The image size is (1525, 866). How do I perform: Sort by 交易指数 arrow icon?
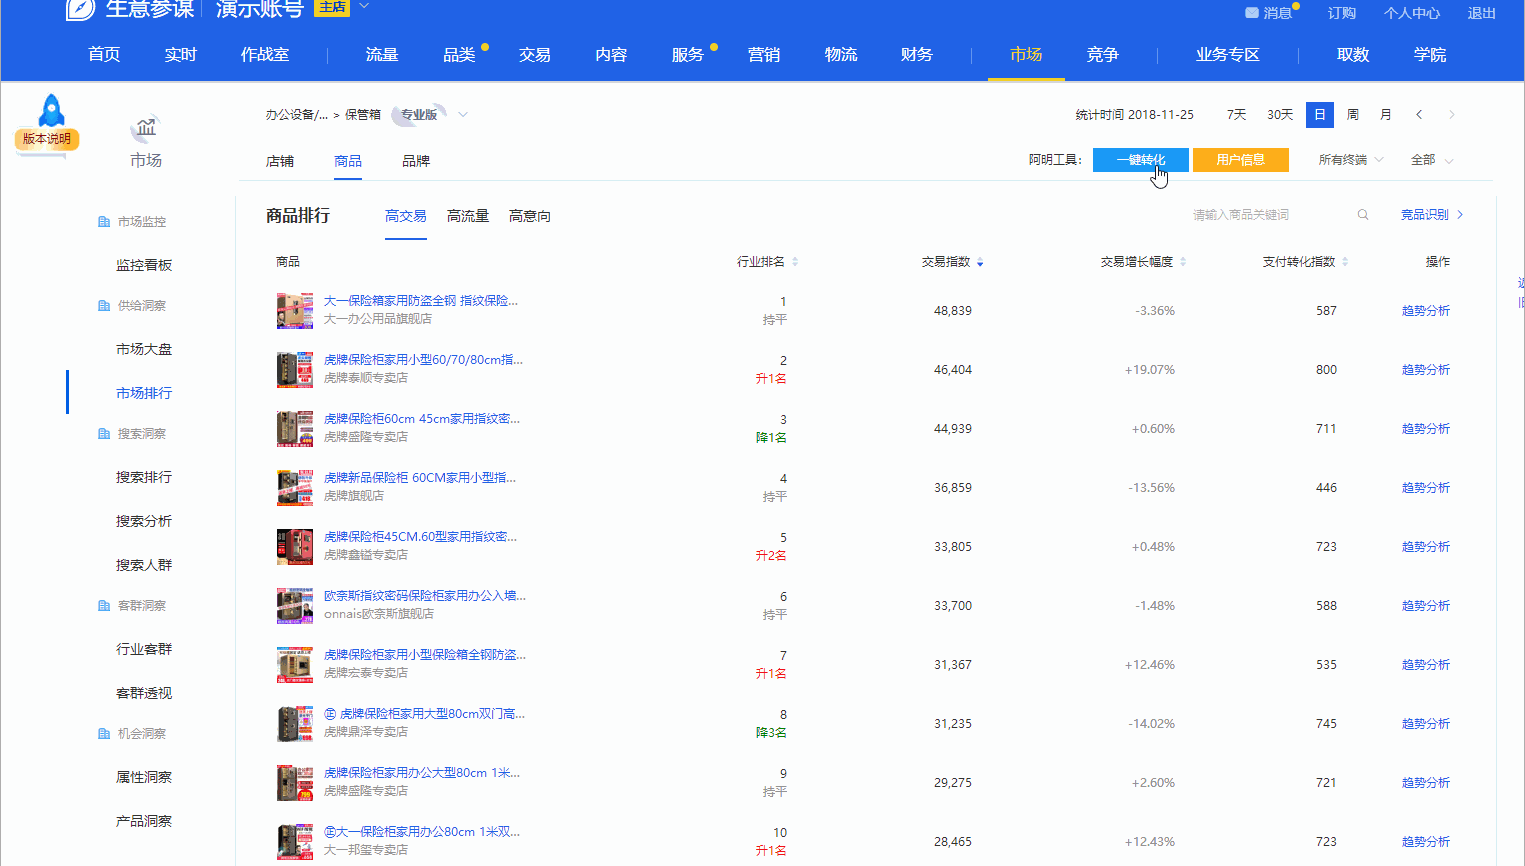click(x=980, y=262)
